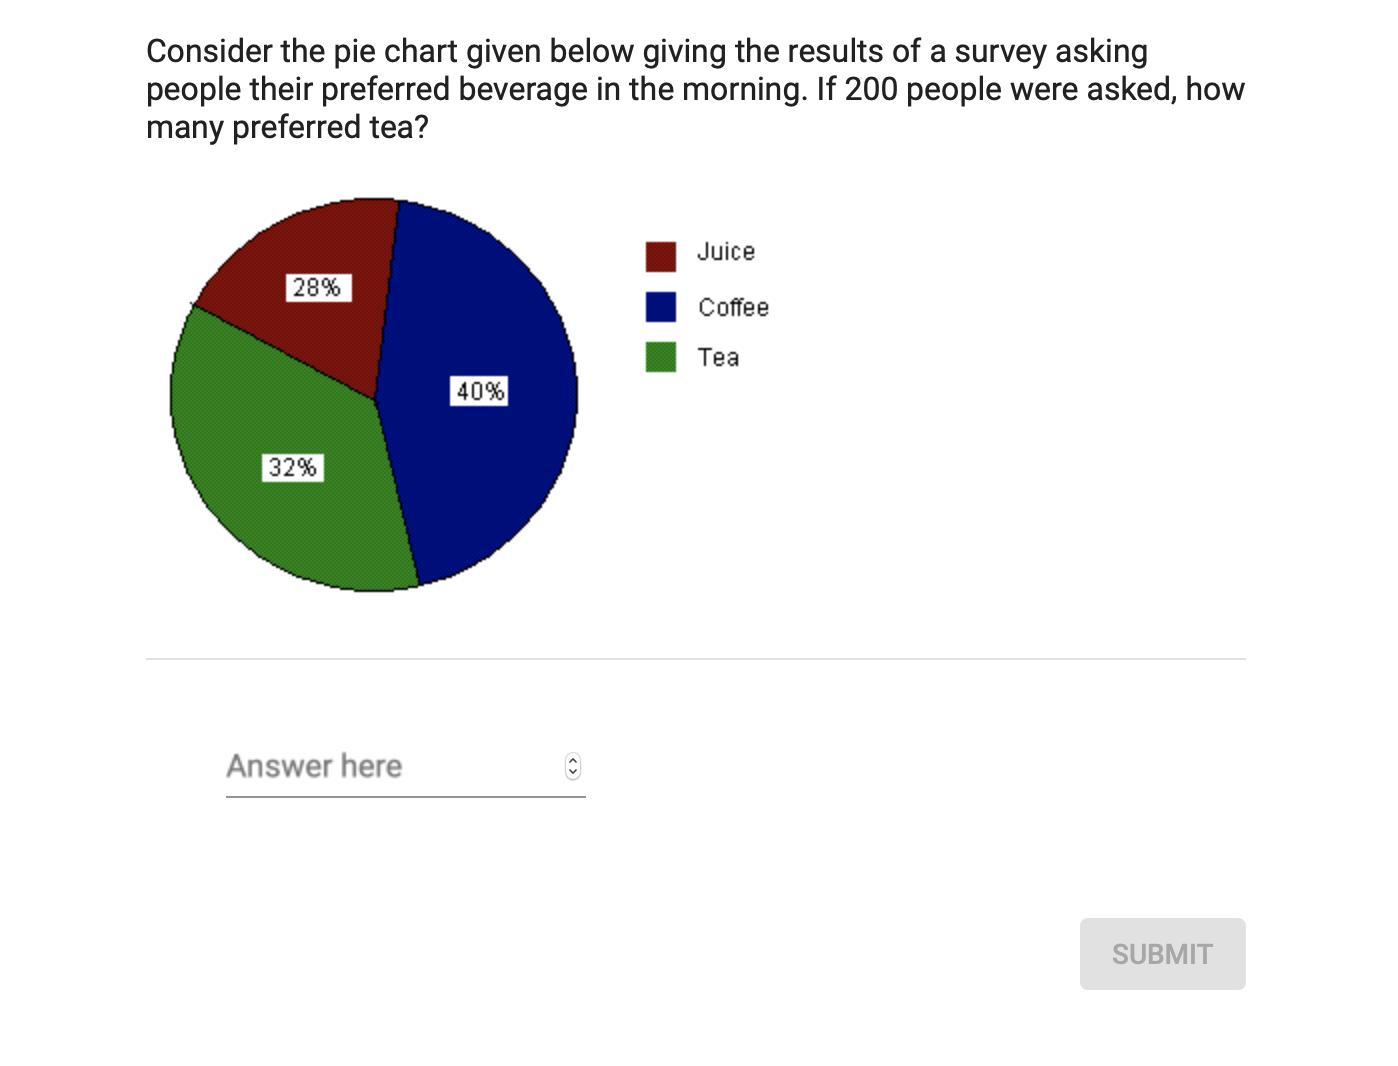Select the Coffee legend label
Viewport: 1398px width, 1066px height.
tap(733, 307)
